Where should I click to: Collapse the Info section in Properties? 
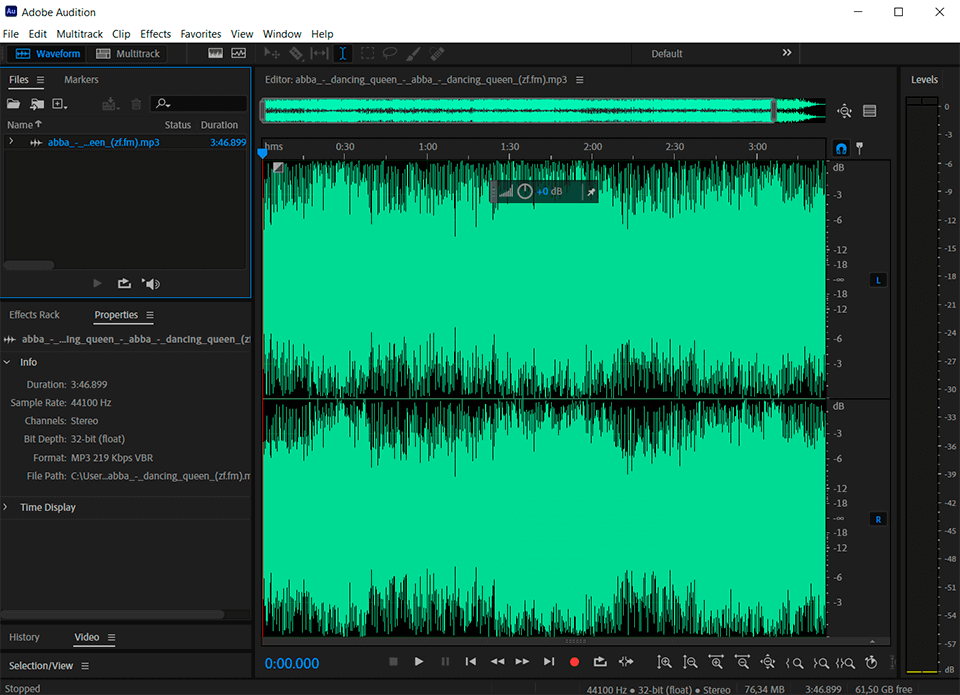[x=8, y=362]
